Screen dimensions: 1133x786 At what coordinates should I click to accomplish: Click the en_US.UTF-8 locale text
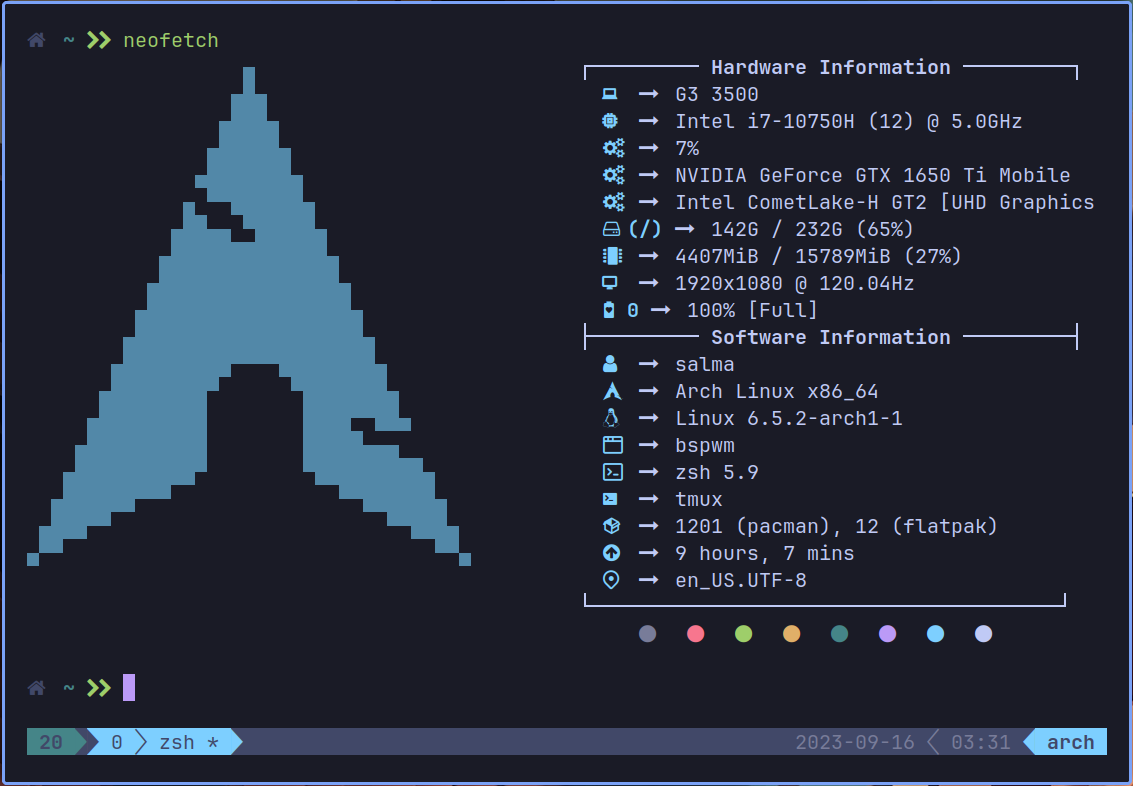point(741,581)
